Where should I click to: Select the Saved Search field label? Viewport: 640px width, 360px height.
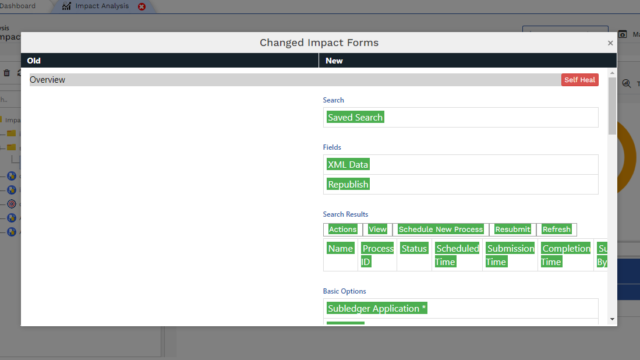click(x=355, y=118)
